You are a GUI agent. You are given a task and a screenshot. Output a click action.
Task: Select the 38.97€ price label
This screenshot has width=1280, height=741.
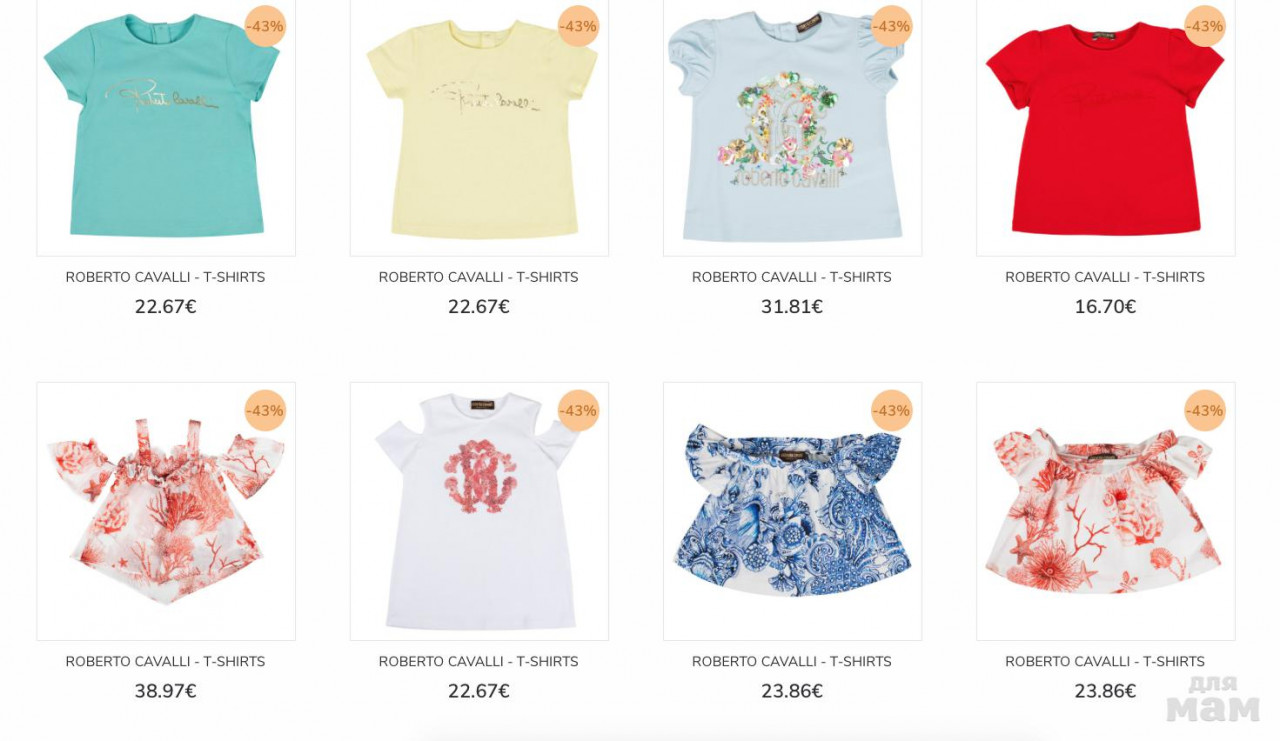(x=165, y=691)
